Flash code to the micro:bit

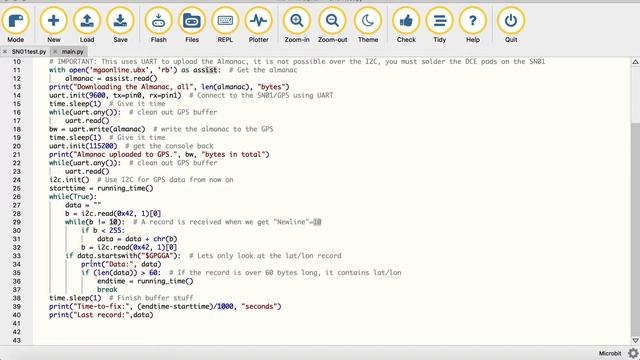pos(158,24)
